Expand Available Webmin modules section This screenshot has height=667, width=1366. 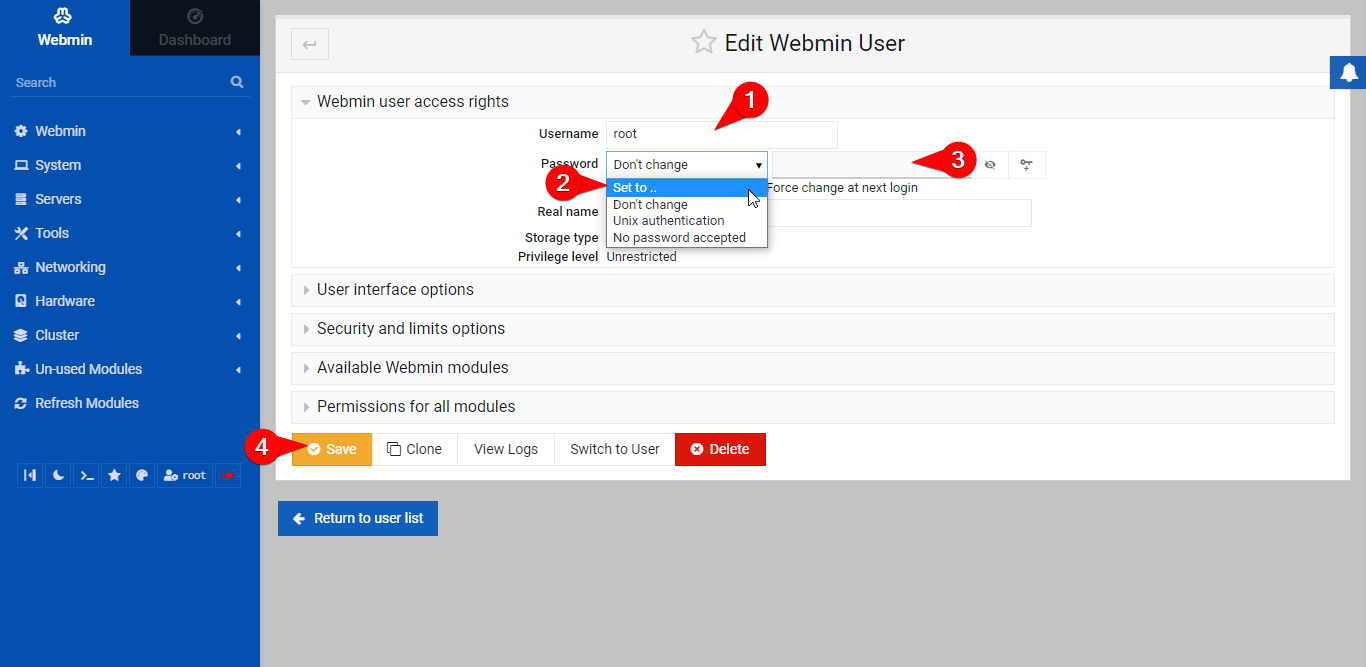tap(813, 368)
